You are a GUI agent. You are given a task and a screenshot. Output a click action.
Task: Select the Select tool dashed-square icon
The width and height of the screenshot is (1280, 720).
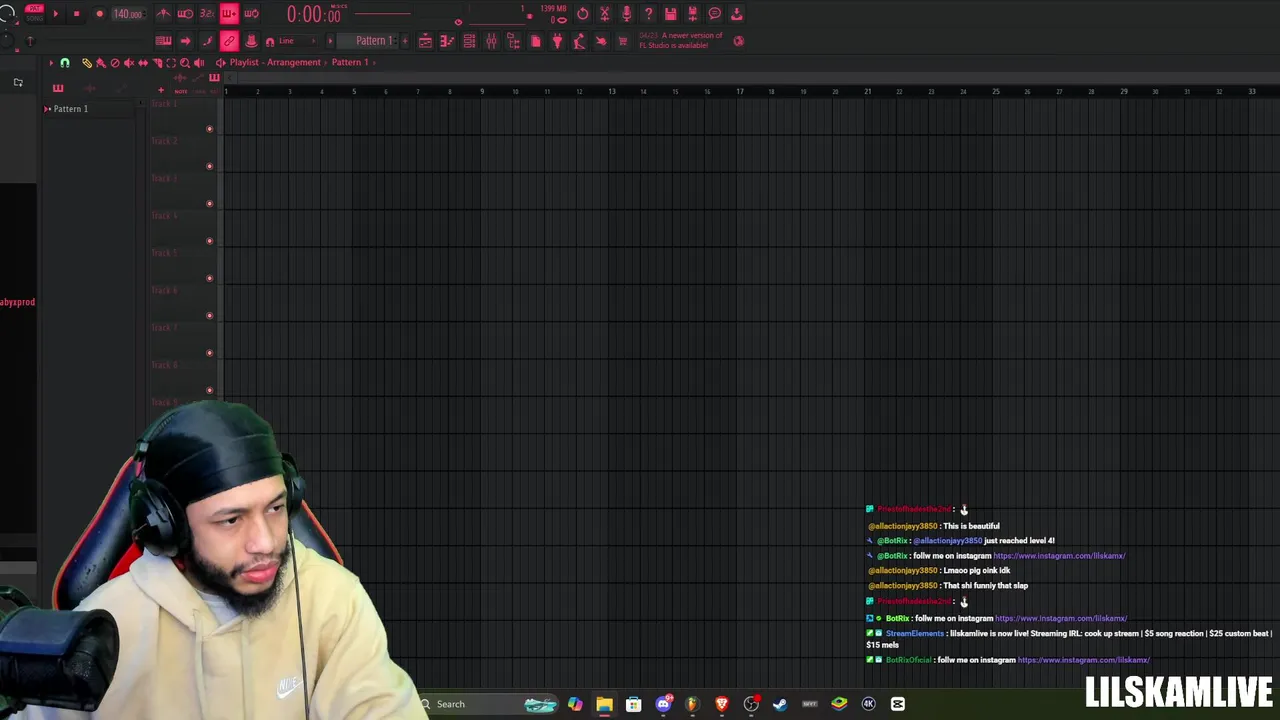(171, 63)
